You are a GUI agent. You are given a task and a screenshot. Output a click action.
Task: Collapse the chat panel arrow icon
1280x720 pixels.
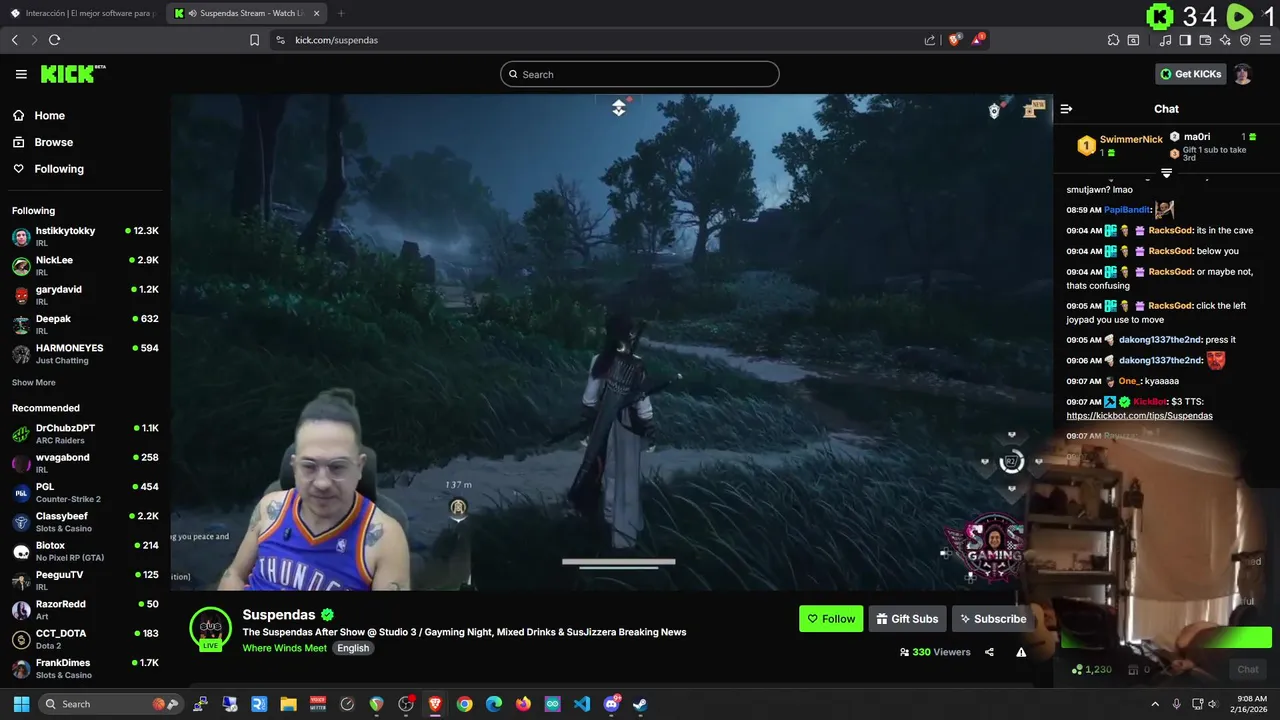pos(1066,109)
